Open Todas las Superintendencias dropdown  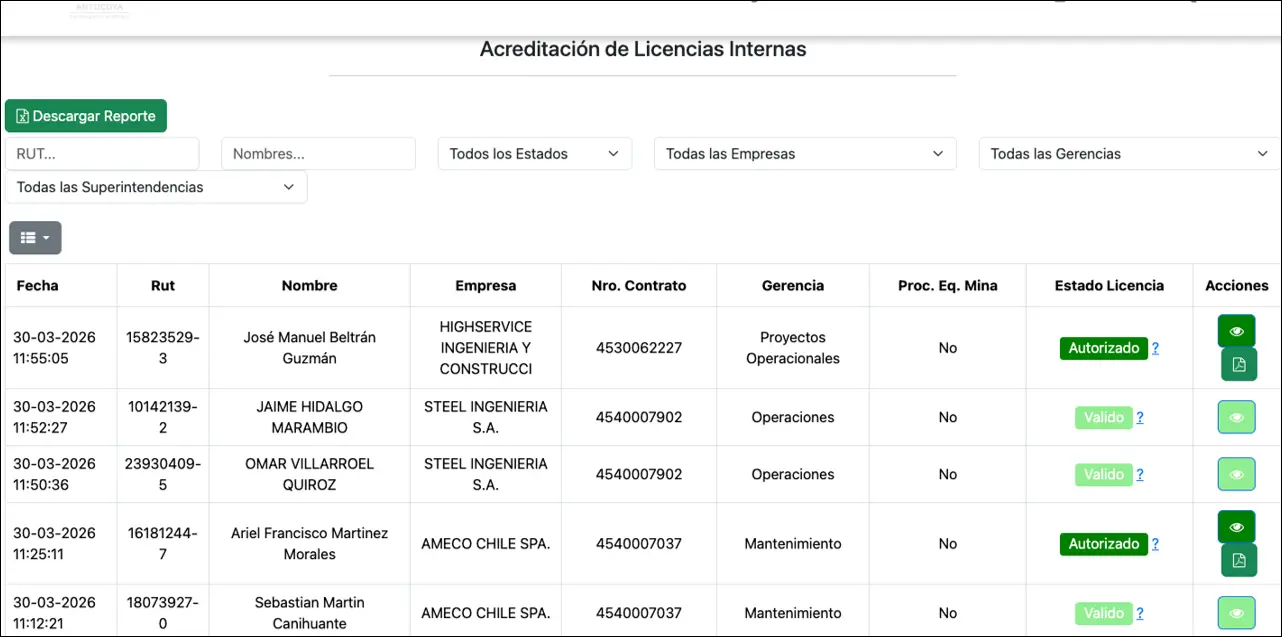pyautogui.click(x=156, y=187)
